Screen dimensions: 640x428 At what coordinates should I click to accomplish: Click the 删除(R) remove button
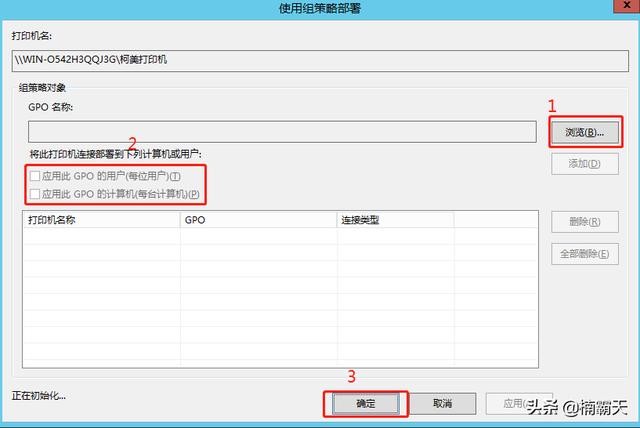click(585, 222)
